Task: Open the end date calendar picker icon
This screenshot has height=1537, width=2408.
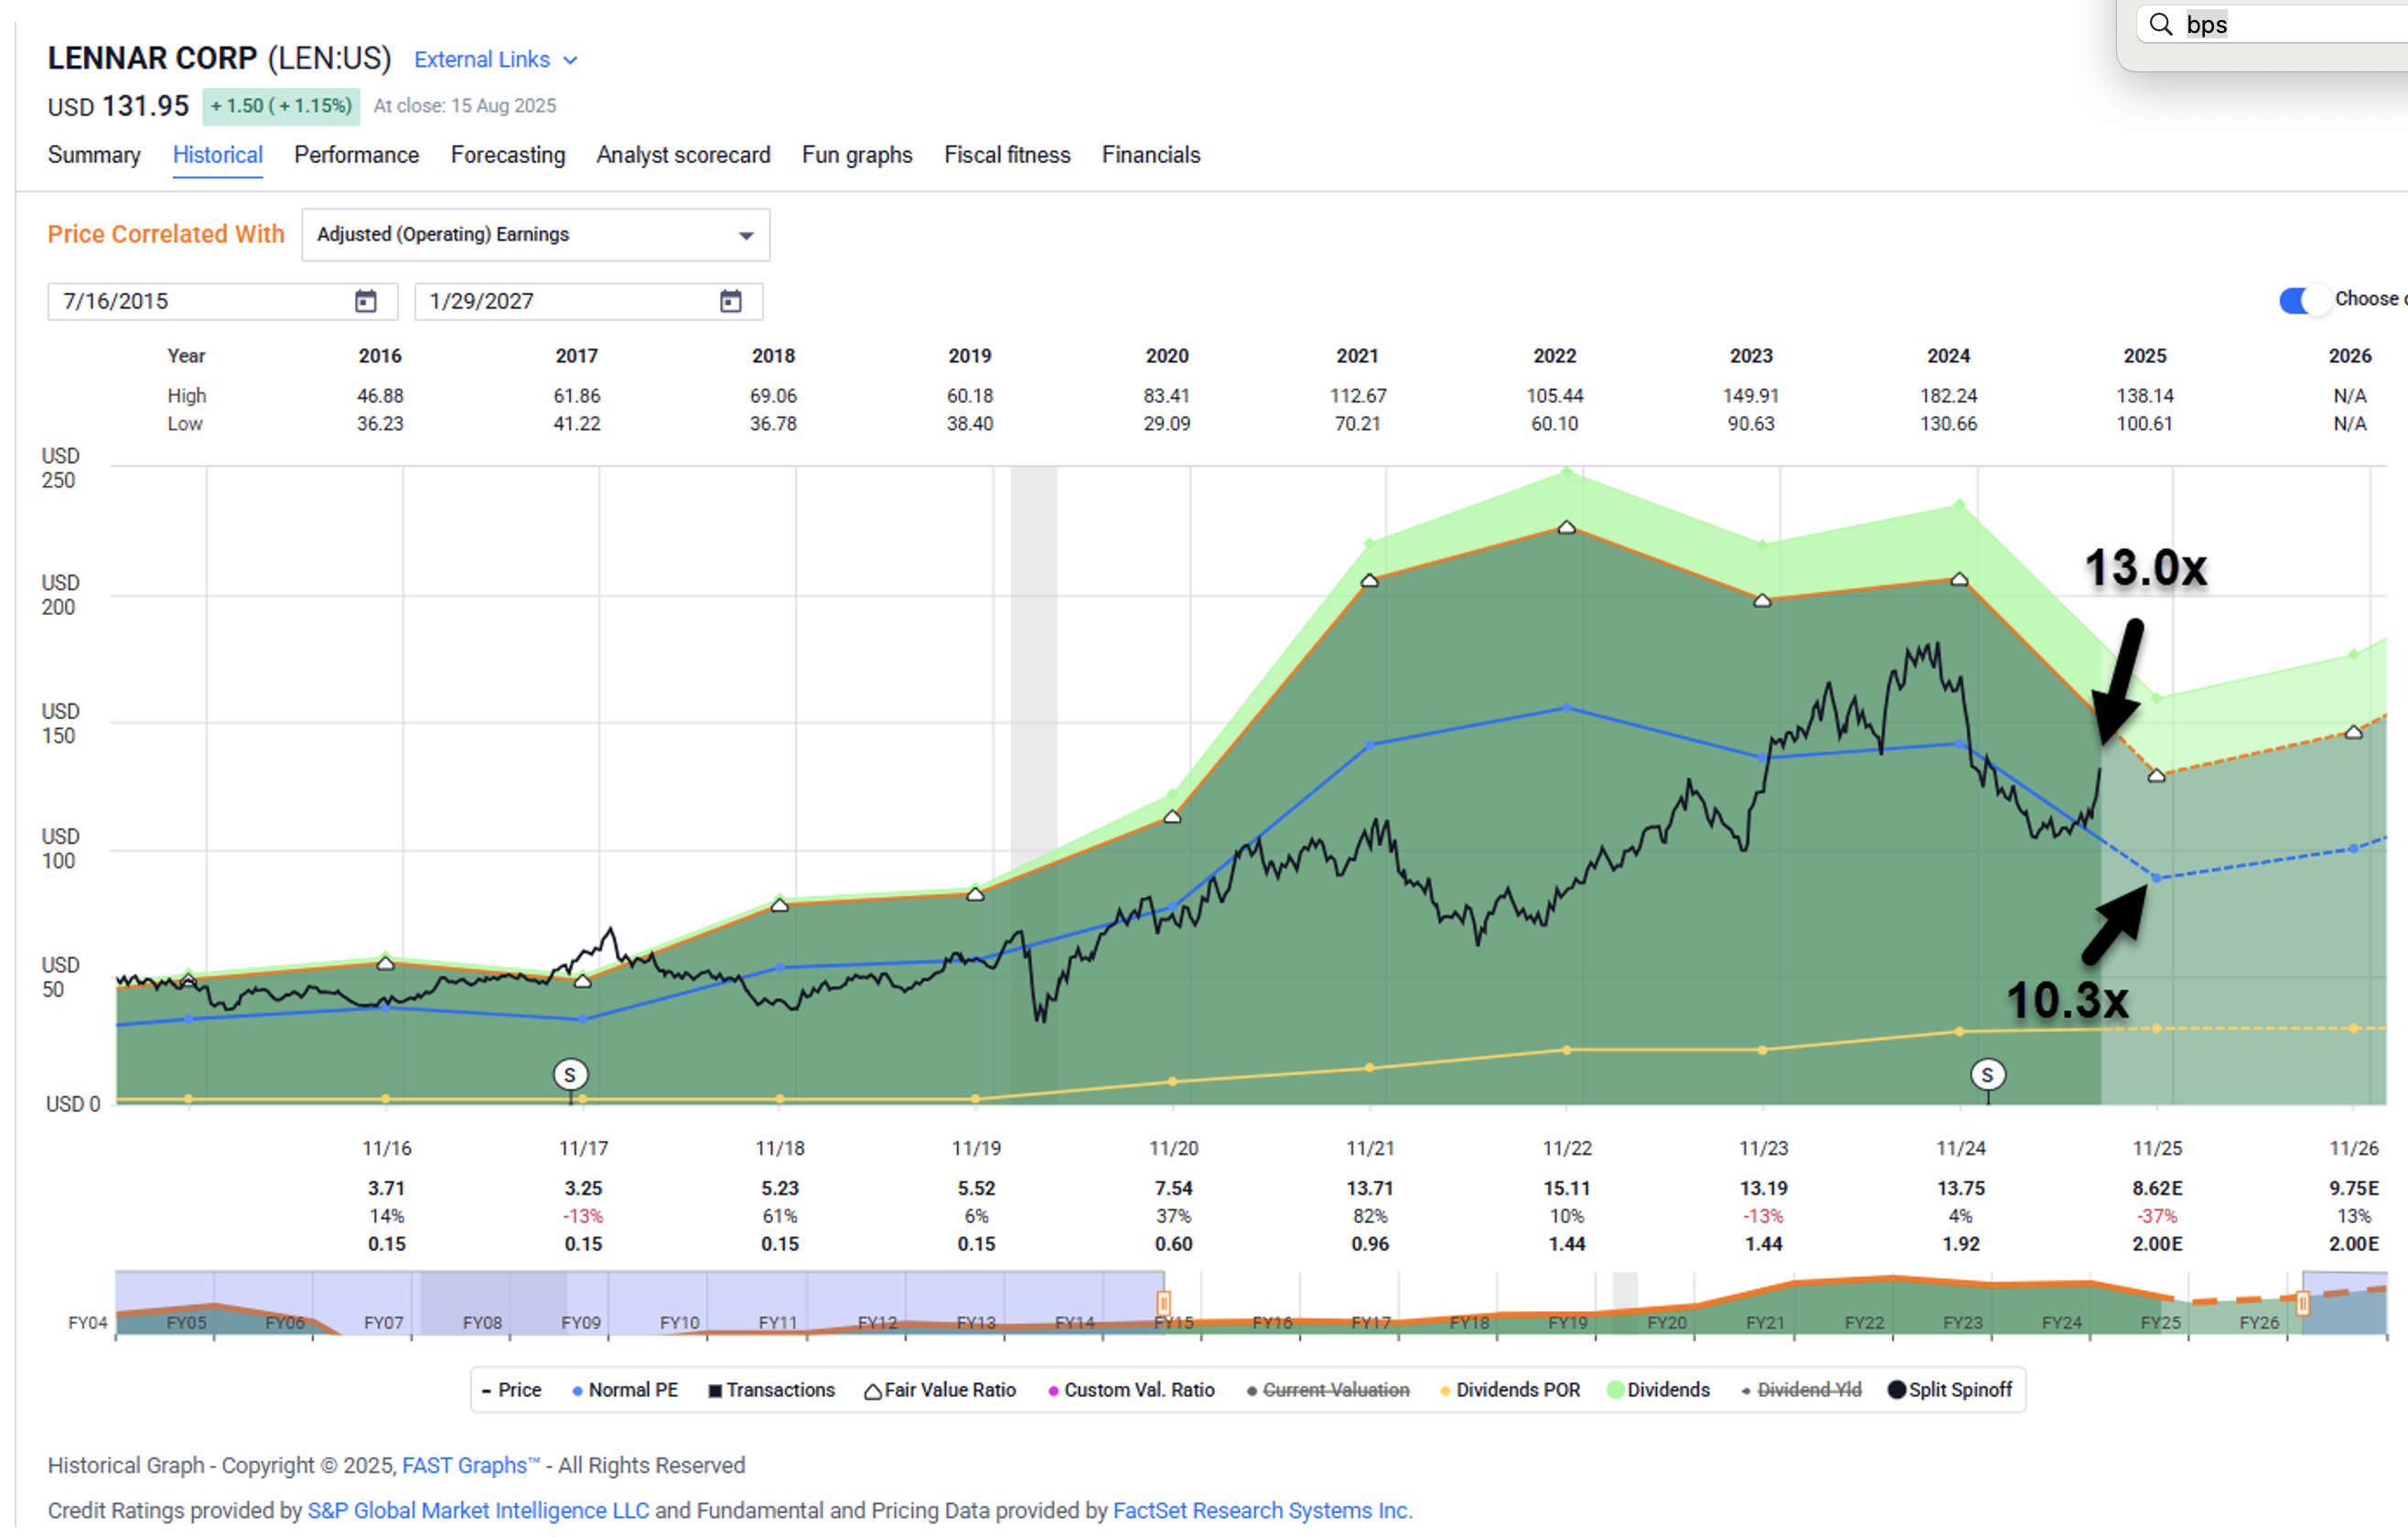Action: pyautogui.click(x=731, y=301)
